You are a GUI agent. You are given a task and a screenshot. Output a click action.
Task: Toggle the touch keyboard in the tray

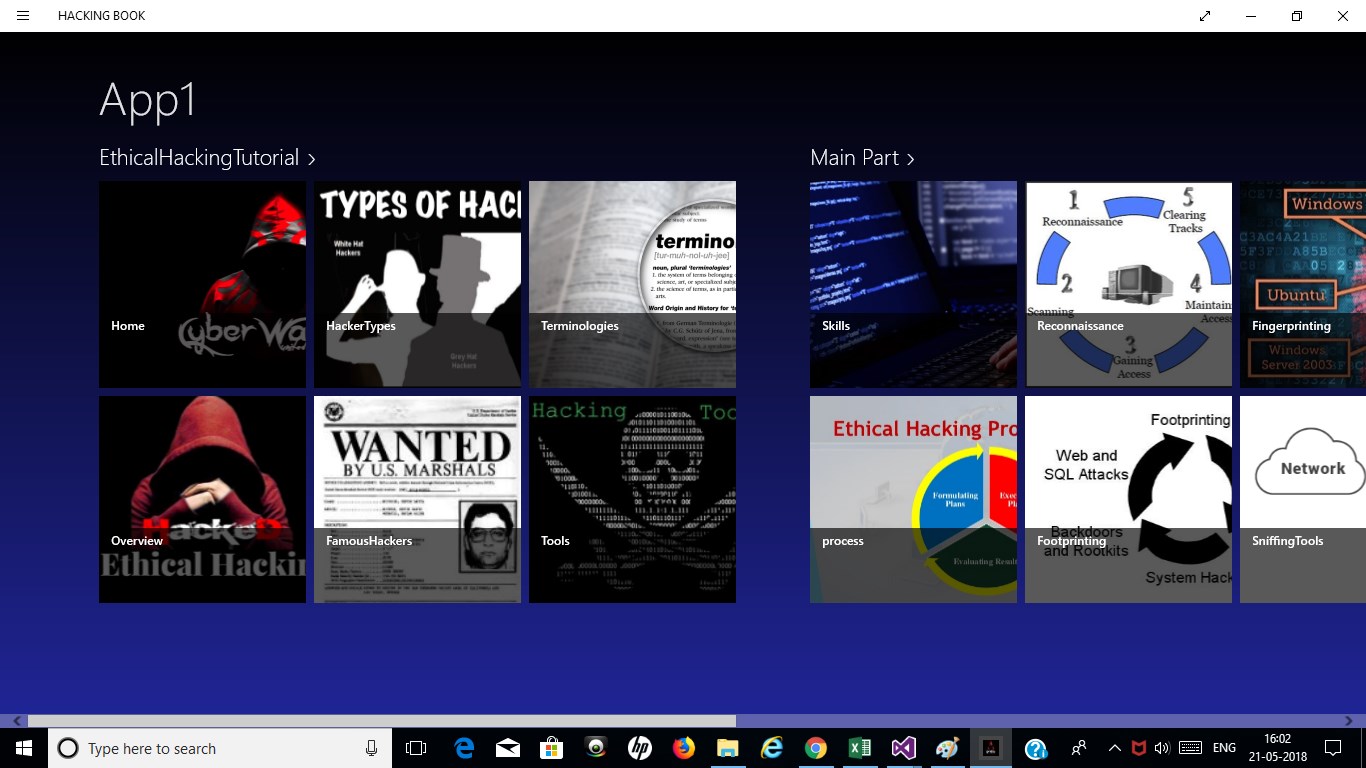[x=1189, y=748]
